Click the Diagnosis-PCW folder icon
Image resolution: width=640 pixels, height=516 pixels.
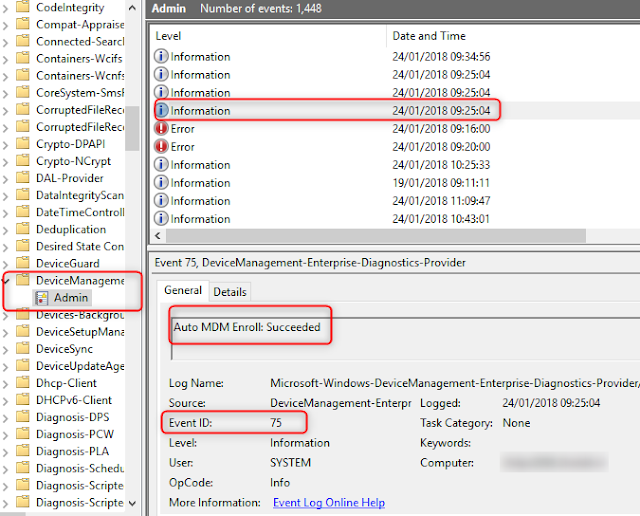[23, 434]
